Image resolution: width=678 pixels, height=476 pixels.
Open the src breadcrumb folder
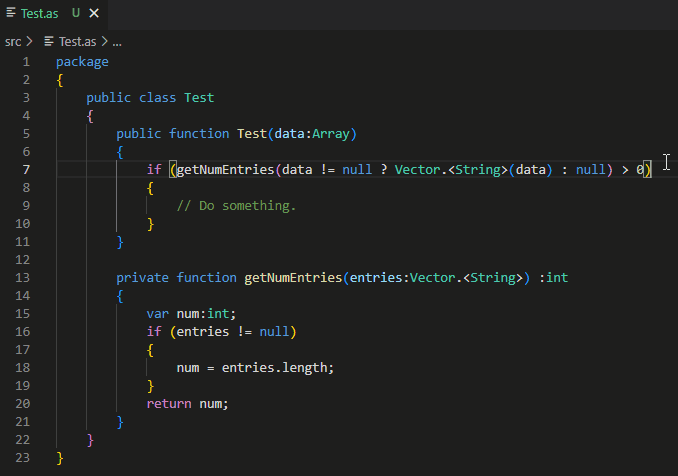tap(13, 42)
